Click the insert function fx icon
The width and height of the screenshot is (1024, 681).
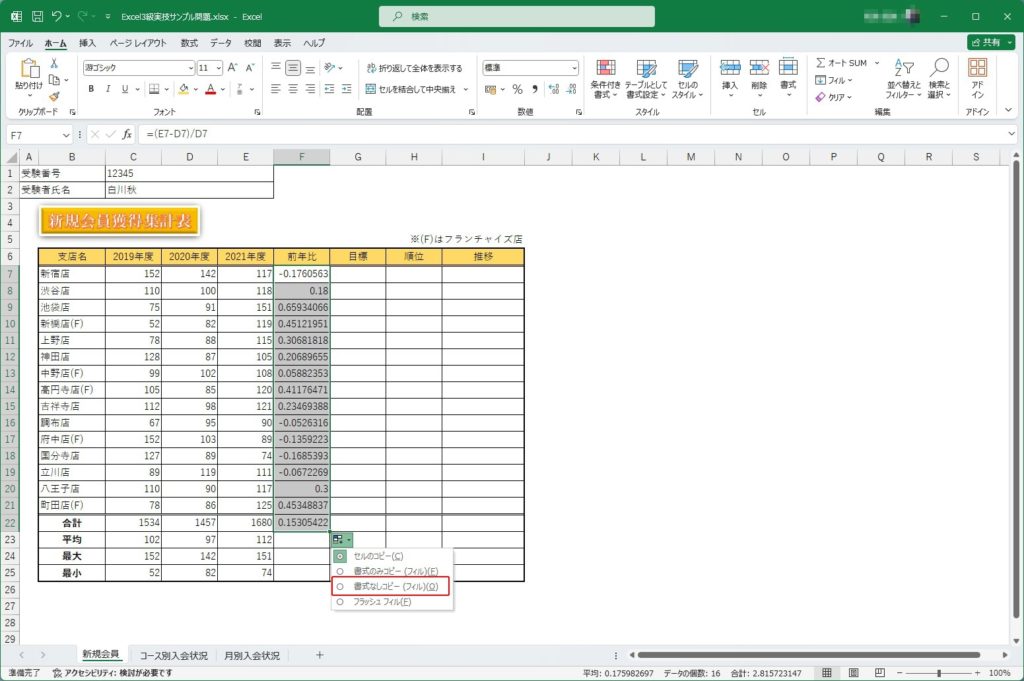127,134
